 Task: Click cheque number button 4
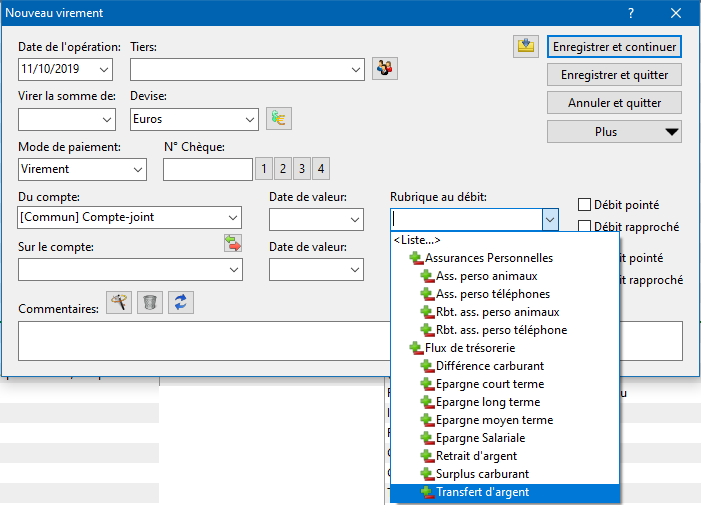coord(321,168)
